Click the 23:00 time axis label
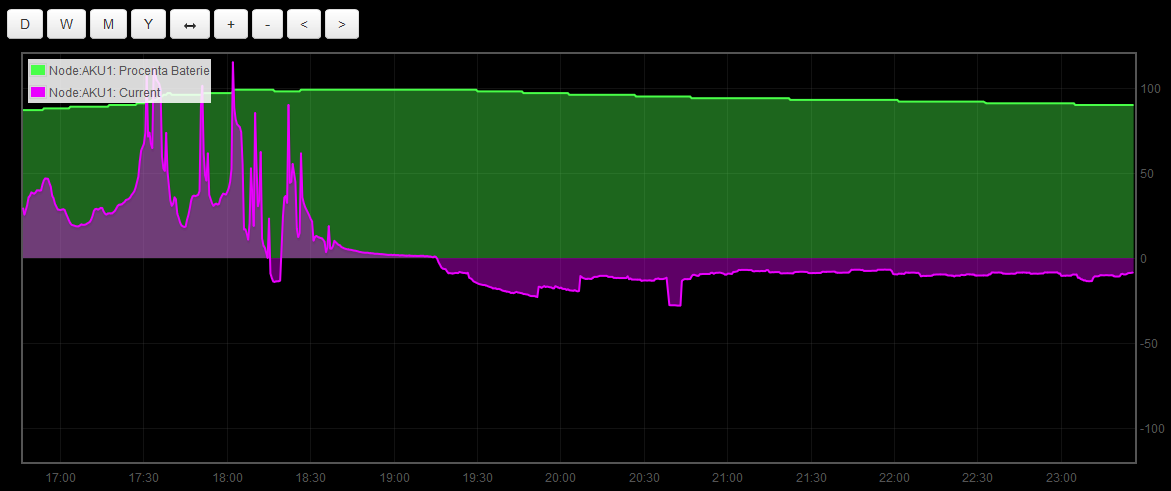 (1061, 478)
